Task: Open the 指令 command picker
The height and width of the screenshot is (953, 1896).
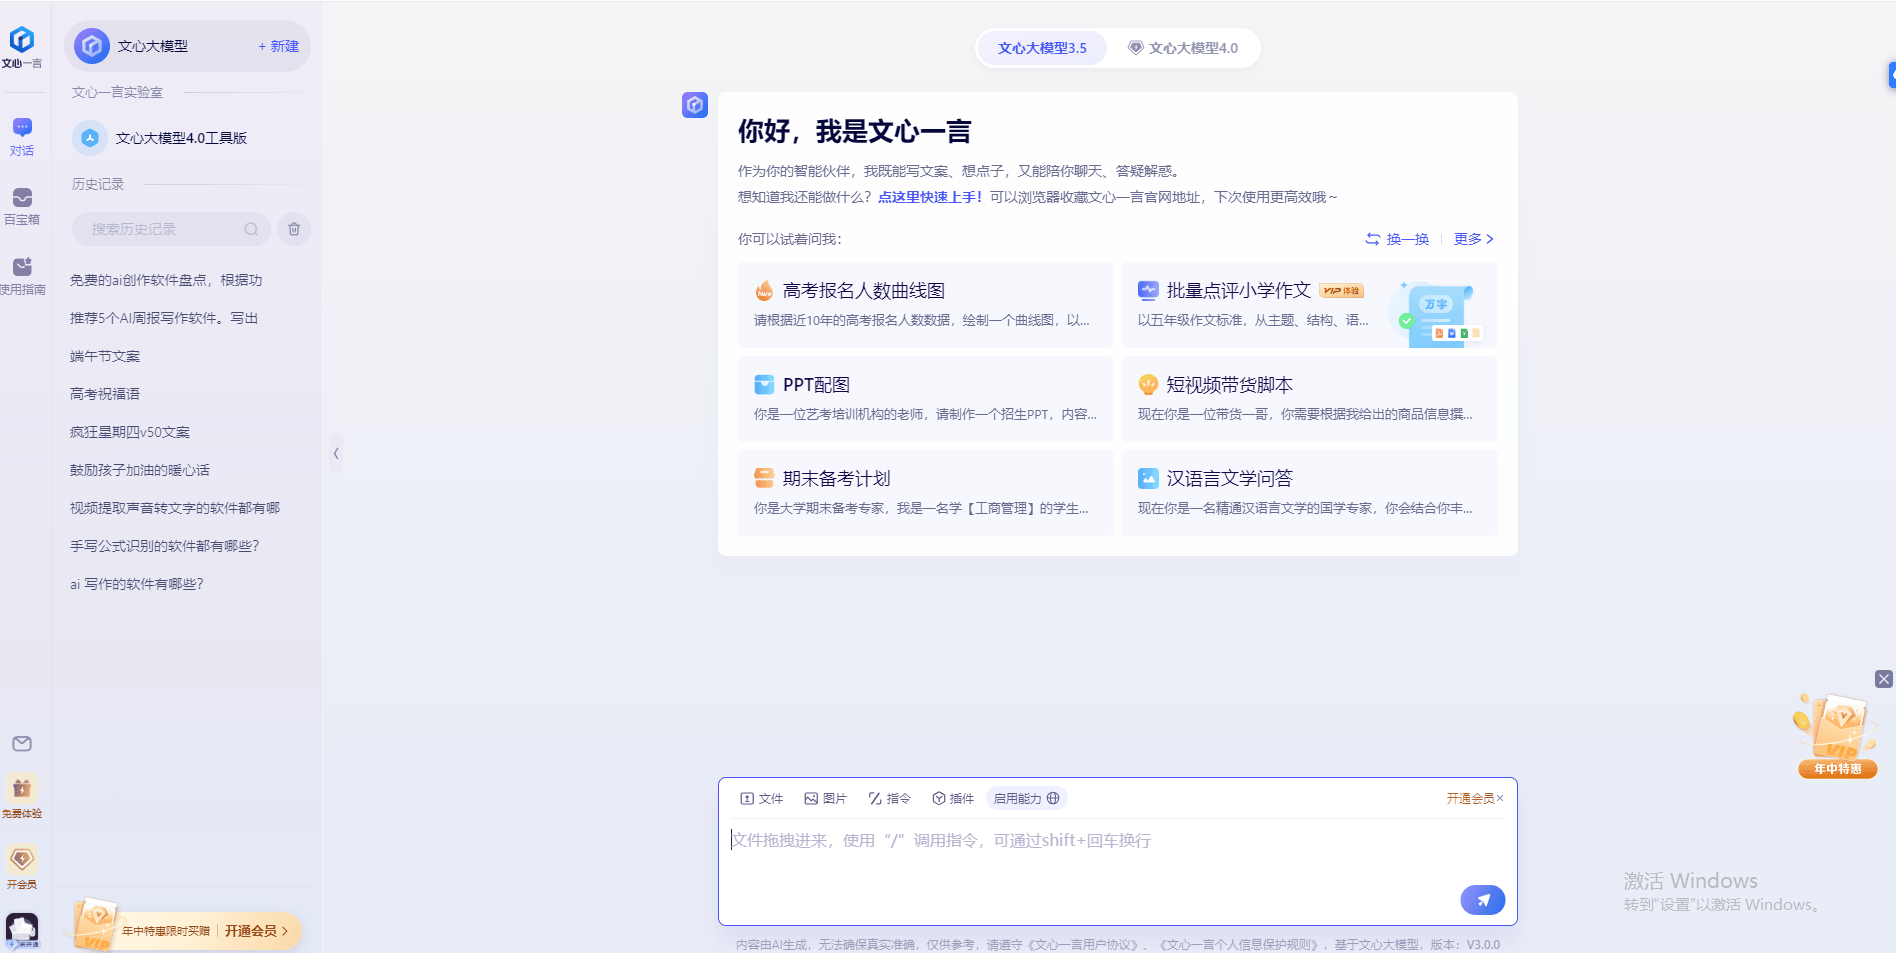Action: click(x=889, y=798)
